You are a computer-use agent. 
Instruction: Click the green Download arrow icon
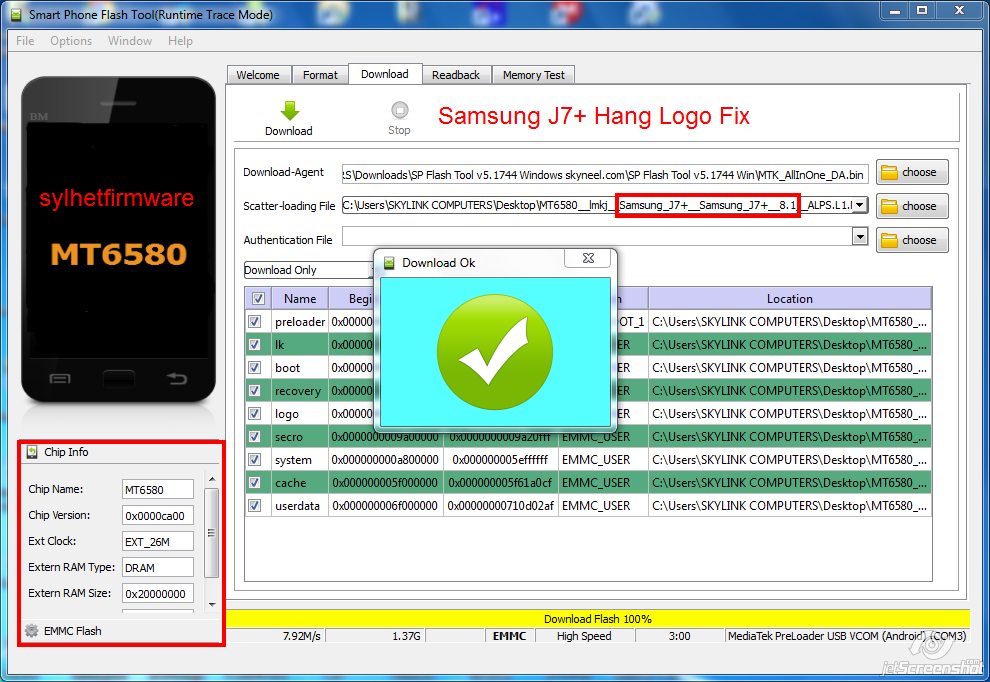point(290,111)
